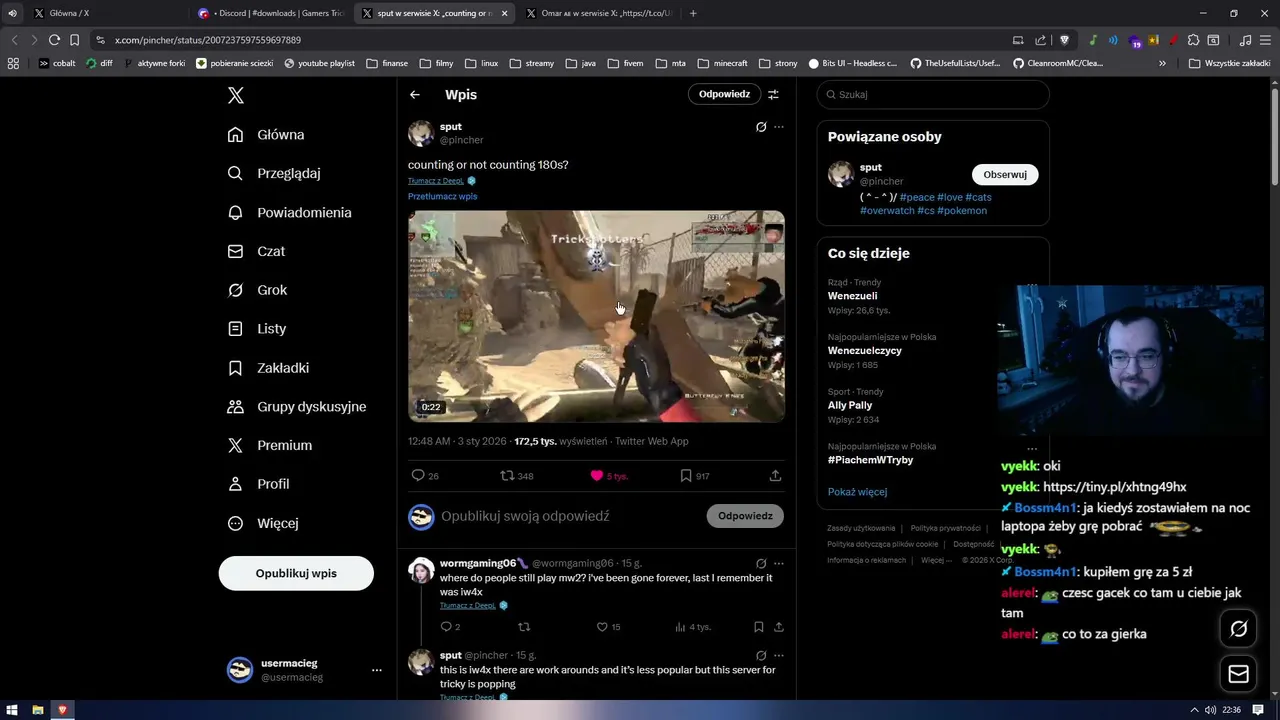This screenshot has height=720, width=1280.
Task: Click Przetłumacz wpis link
Action: [442, 196]
